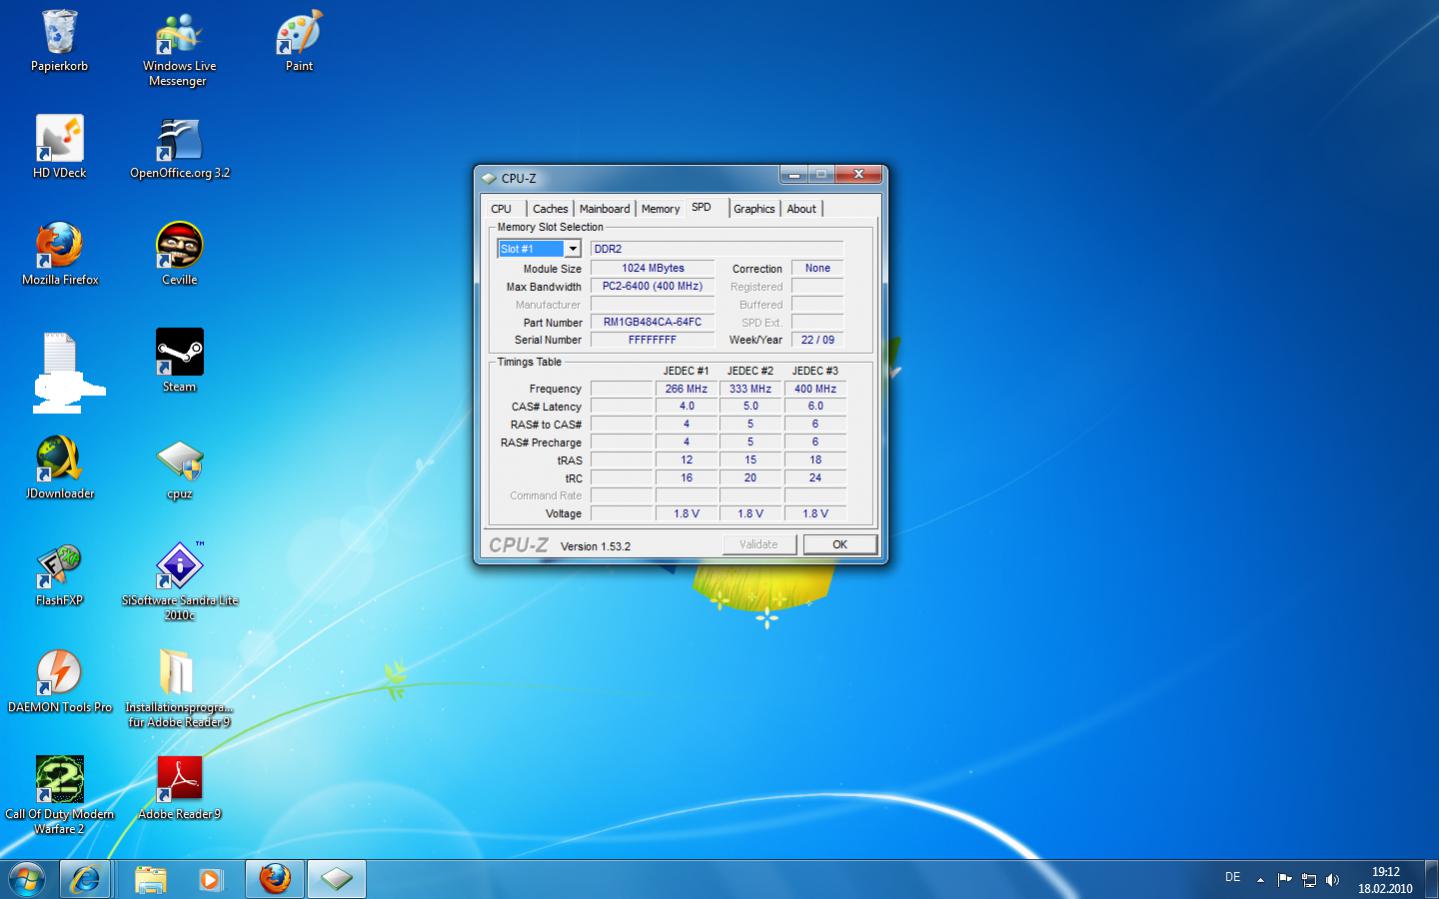Select Call Of Duty Modern Warfare 2 icon
Viewport: 1439px width, 899px height.
59,795
